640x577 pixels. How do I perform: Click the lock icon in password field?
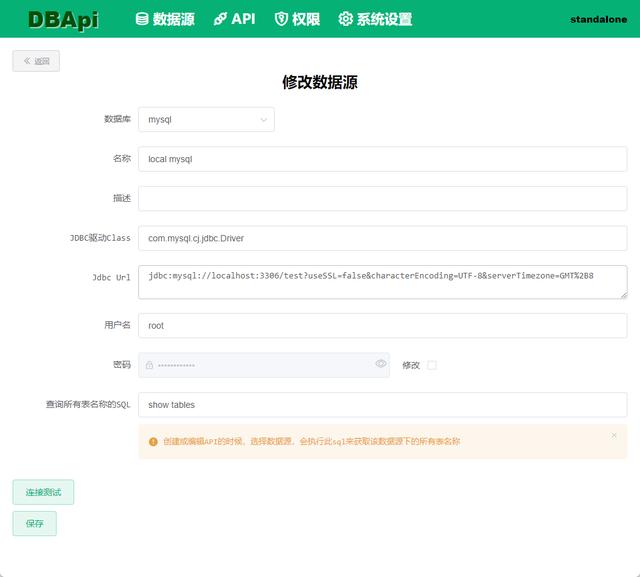click(149, 365)
